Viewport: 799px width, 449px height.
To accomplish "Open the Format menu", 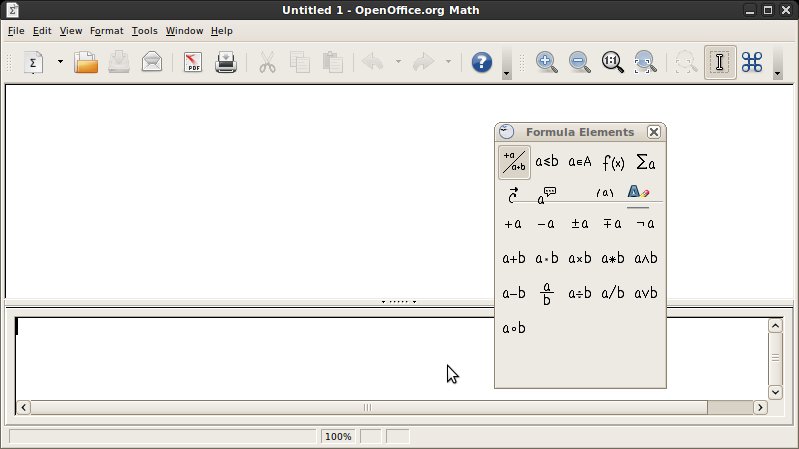I will tap(106, 31).
